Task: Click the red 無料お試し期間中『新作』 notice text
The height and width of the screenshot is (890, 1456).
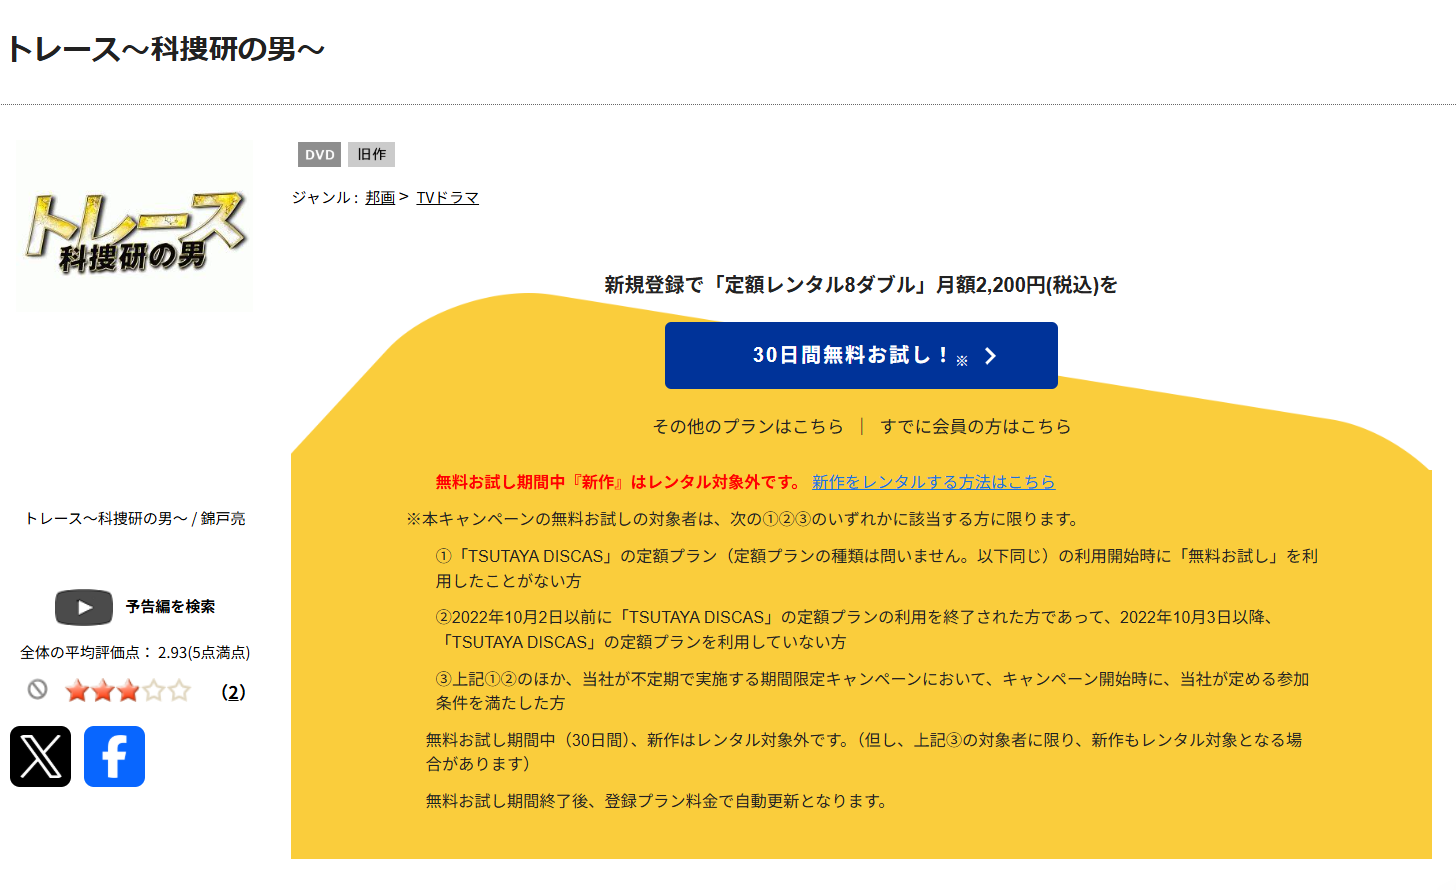Action: pyautogui.click(x=619, y=482)
